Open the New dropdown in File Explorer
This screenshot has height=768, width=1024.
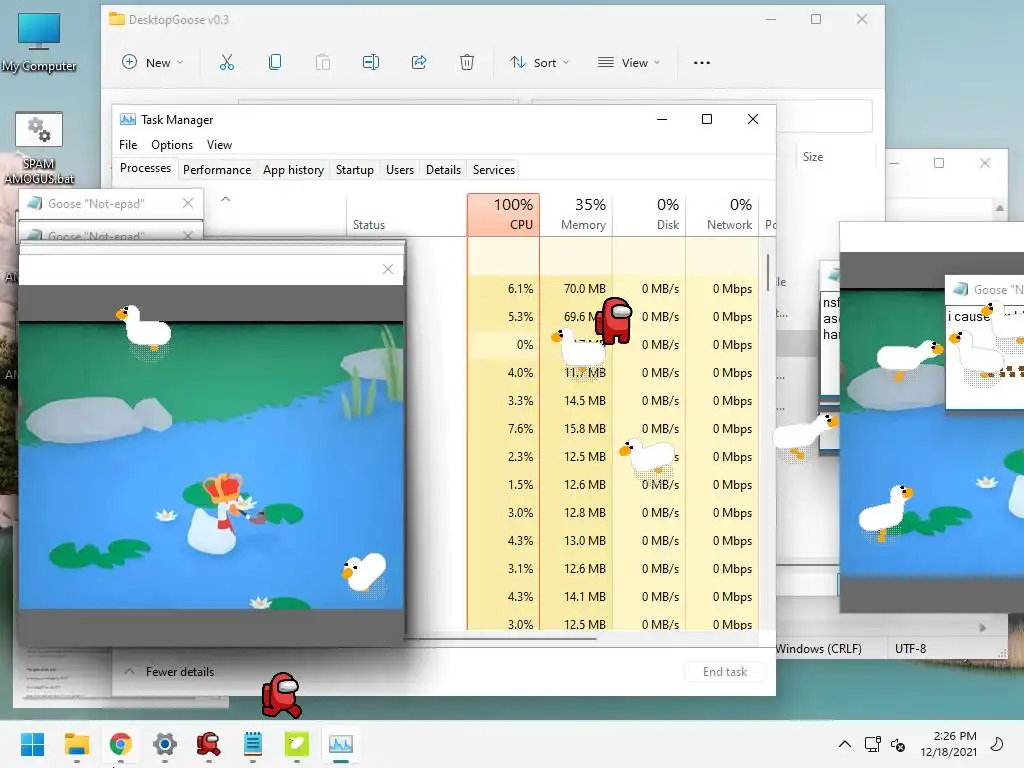(x=153, y=63)
